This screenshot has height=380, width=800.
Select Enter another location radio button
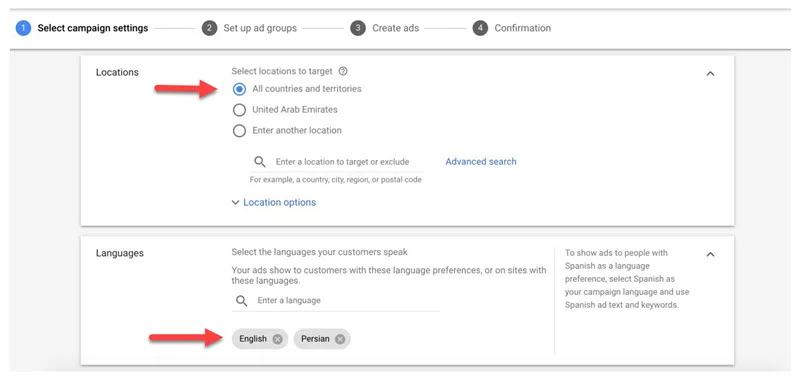pyautogui.click(x=239, y=131)
